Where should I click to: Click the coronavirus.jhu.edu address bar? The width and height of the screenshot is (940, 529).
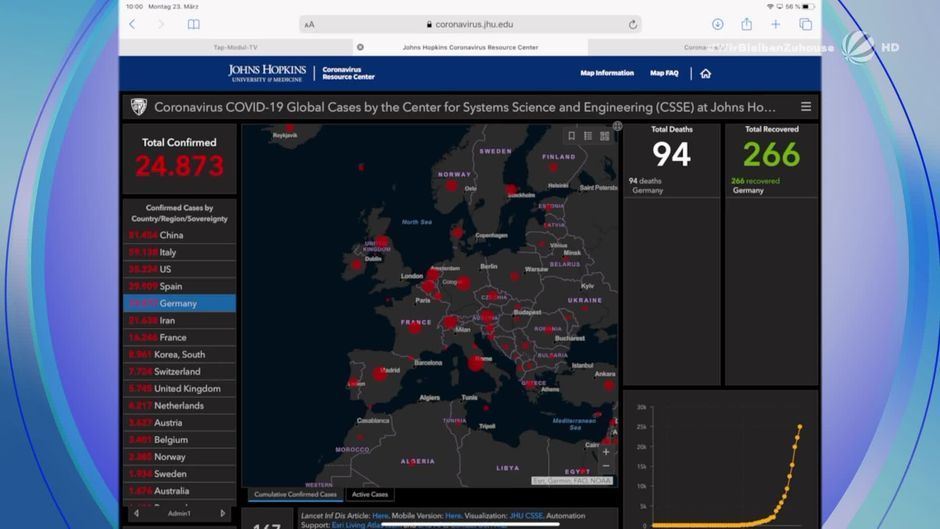tap(470, 25)
